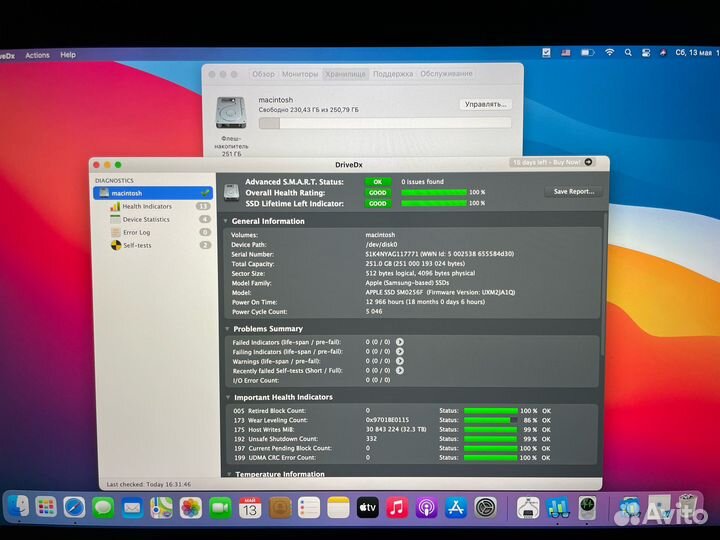The image size is (720, 540).
Task: Click the serial number S1K4NYAG117771 value
Action: coord(392,254)
